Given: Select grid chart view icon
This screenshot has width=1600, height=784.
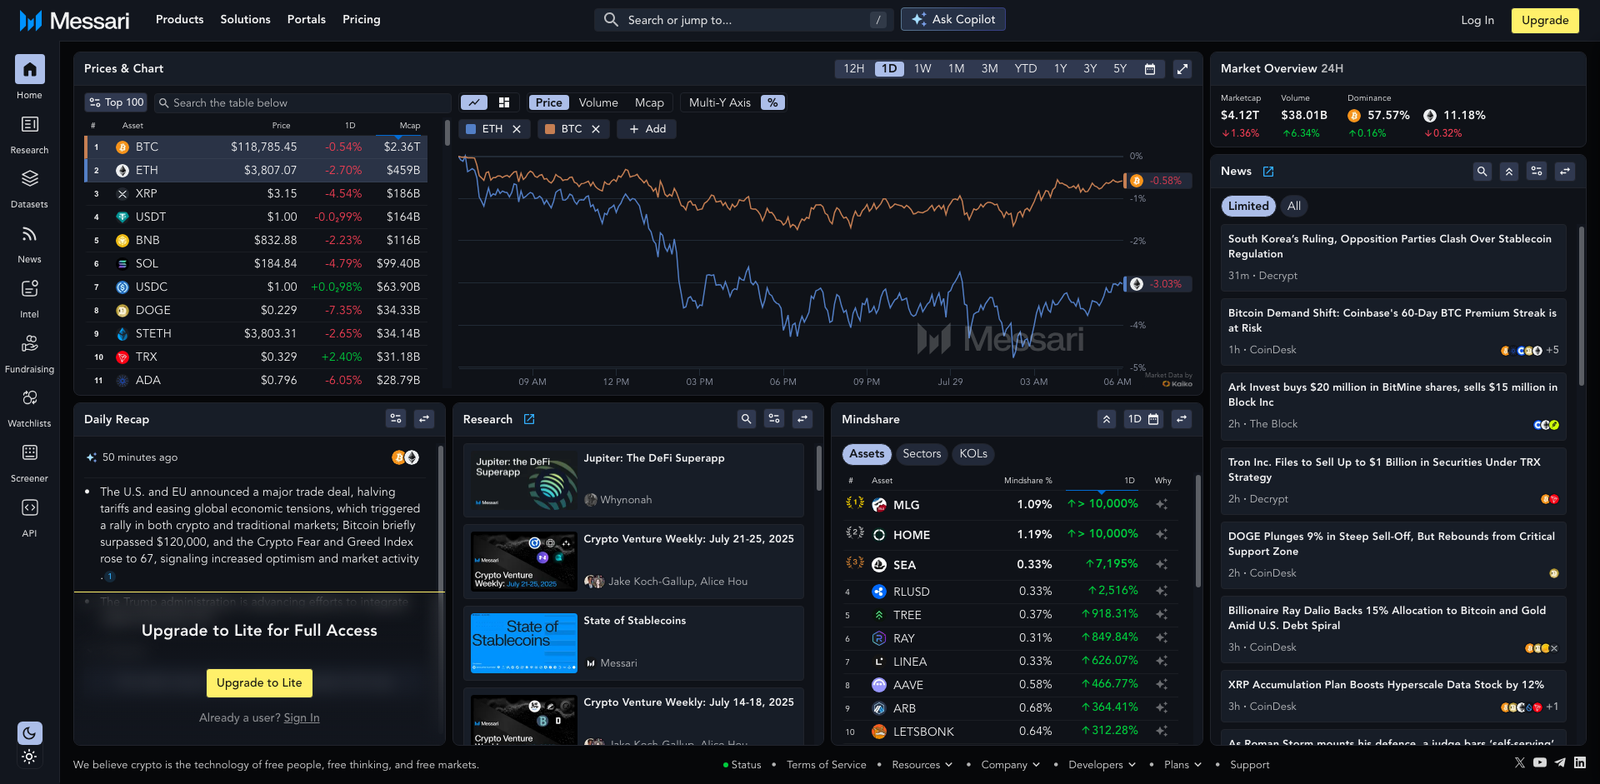Looking at the screenshot, I should pyautogui.click(x=504, y=103).
